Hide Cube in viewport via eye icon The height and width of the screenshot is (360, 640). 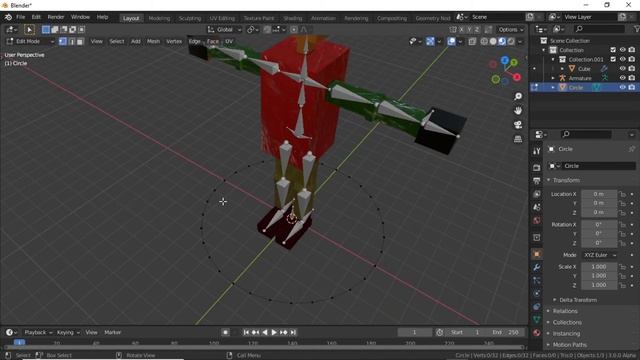click(622, 69)
